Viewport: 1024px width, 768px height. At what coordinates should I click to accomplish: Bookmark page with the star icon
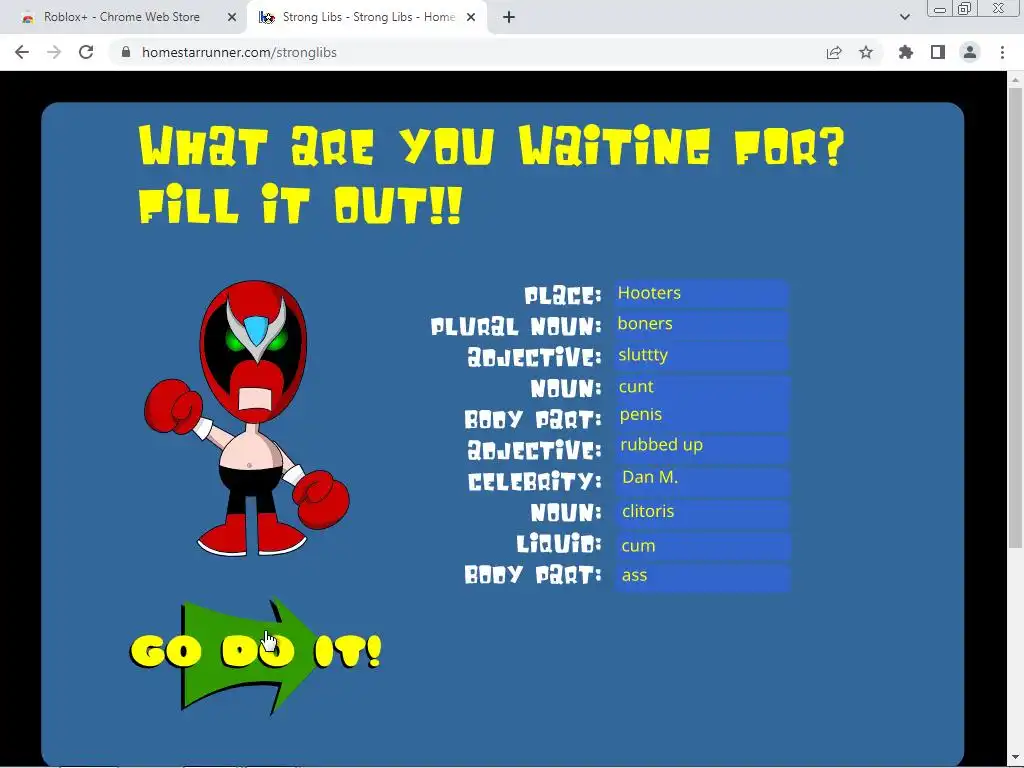866,52
